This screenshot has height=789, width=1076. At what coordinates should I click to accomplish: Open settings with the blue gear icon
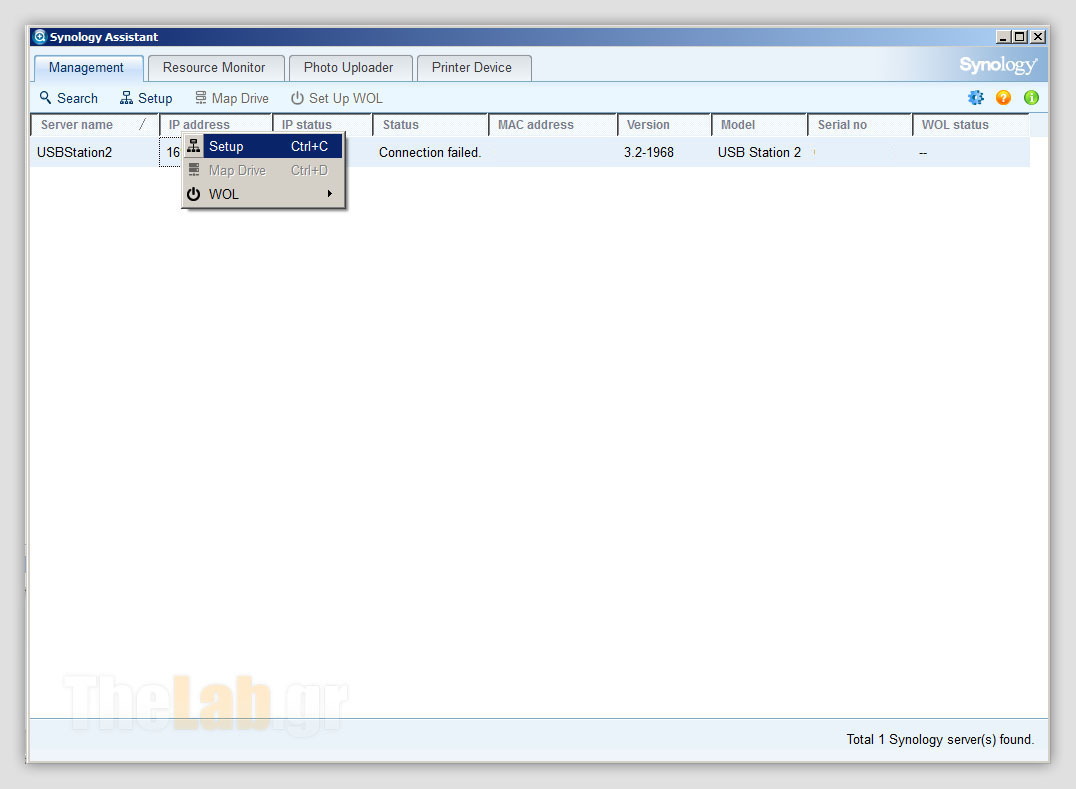(975, 97)
